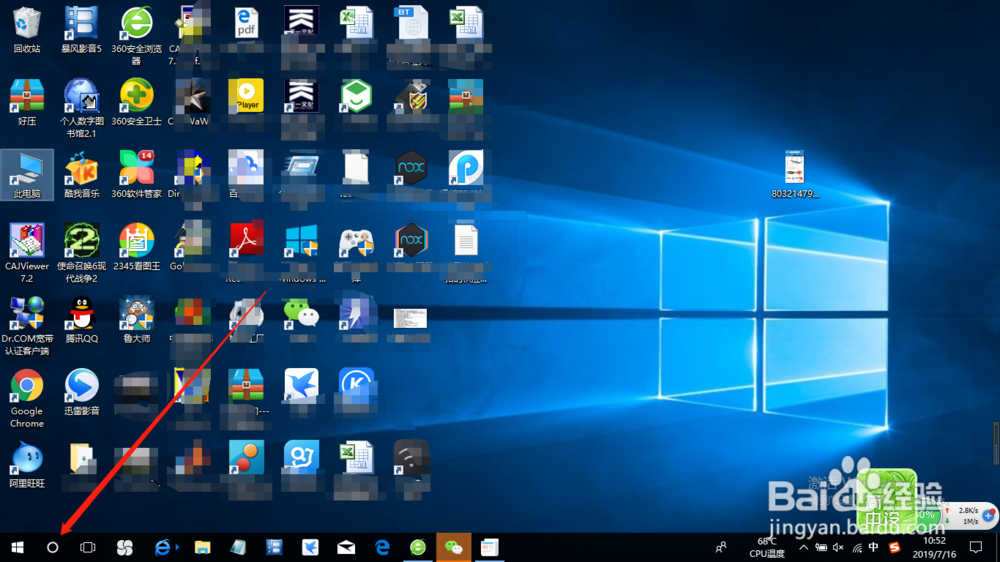Open 个人数字图书馆2.1 shortcut
1000x562 pixels.
(82, 108)
